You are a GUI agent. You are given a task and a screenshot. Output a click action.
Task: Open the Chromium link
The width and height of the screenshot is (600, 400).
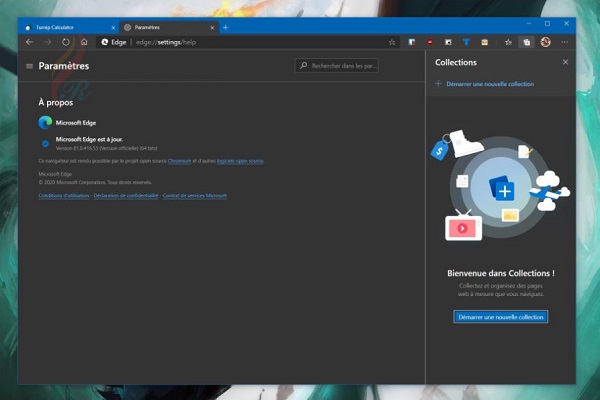click(x=181, y=160)
